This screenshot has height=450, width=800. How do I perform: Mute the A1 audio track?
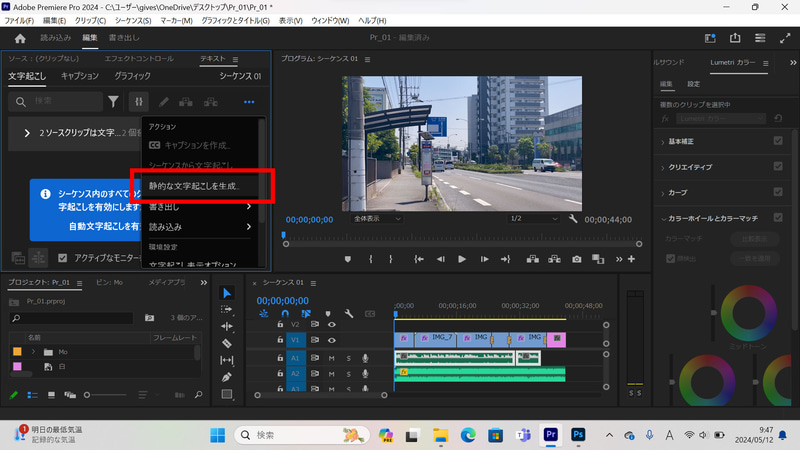[x=331, y=358]
